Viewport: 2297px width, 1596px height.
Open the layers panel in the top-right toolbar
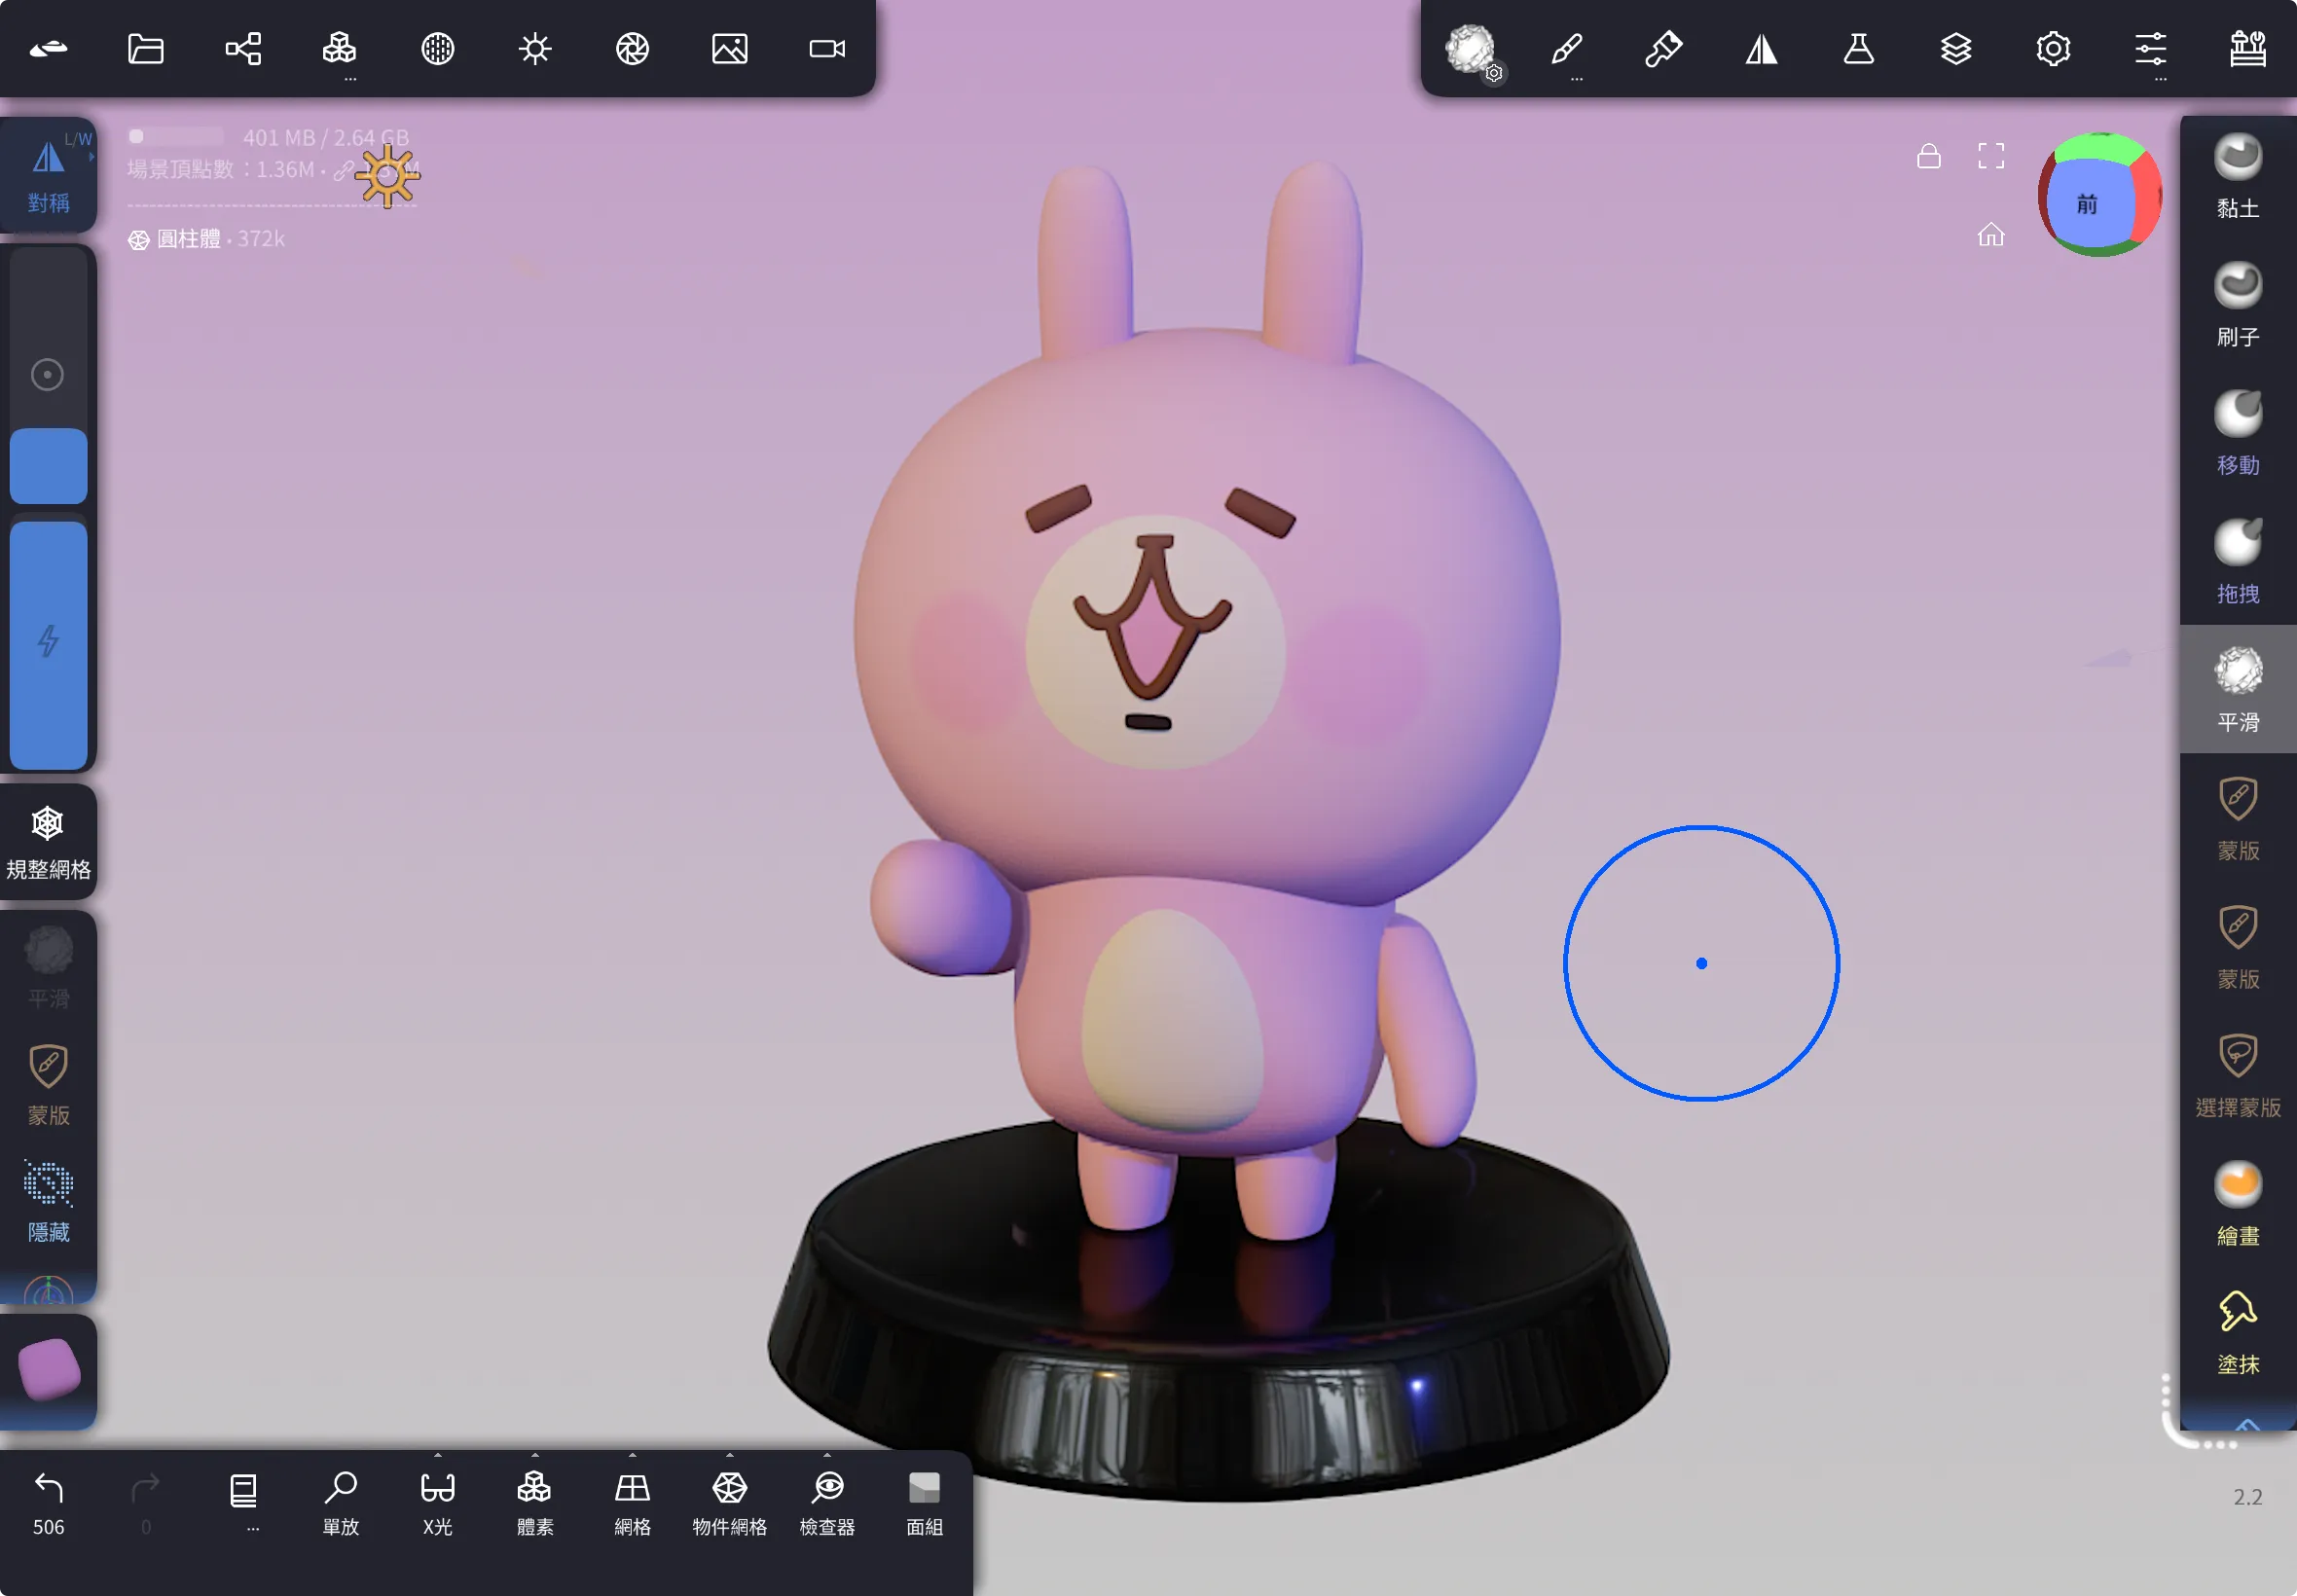[1955, 47]
